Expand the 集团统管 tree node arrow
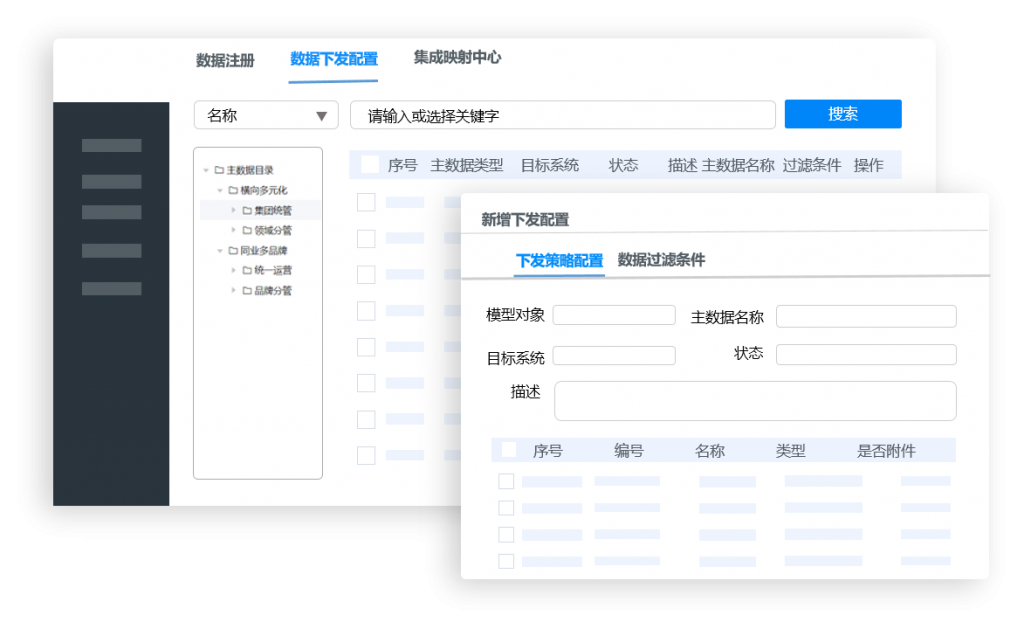Image resolution: width=1024 pixels, height=629 pixels. (233, 210)
